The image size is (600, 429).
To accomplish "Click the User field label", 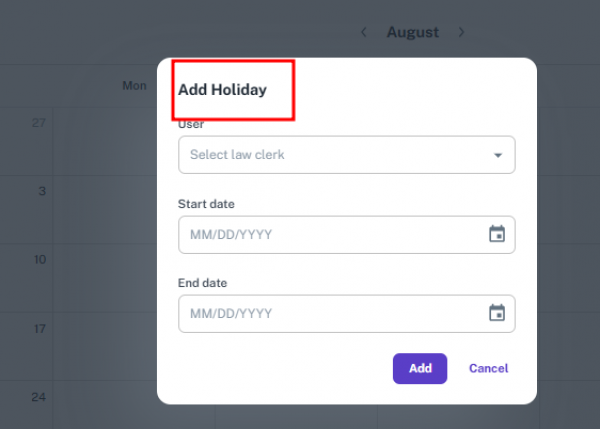I will [x=191, y=125].
